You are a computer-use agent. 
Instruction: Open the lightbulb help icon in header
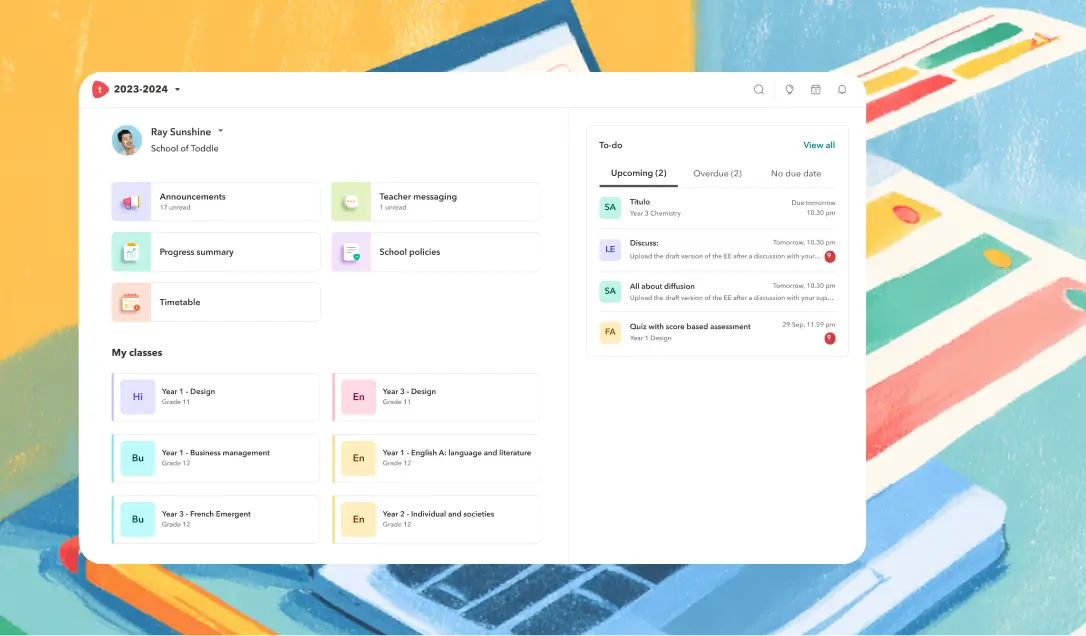(x=789, y=90)
